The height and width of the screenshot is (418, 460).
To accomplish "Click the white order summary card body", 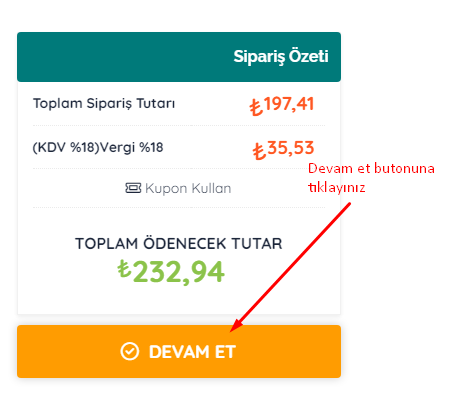I will click(179, 198).
